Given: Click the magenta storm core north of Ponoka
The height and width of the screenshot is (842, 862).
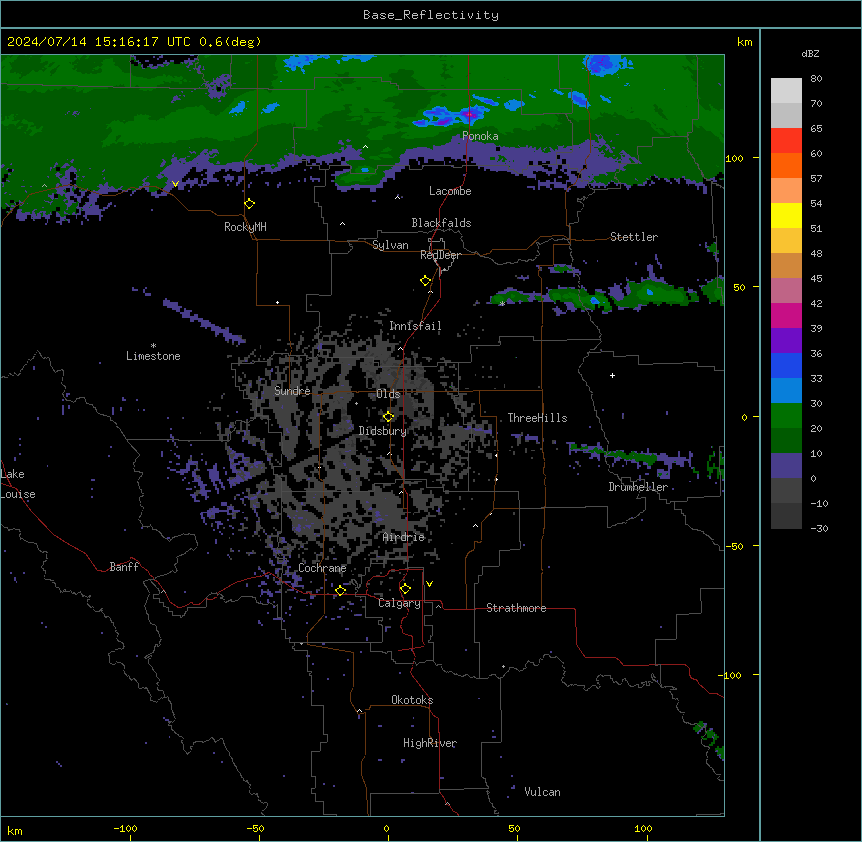Looking at the screenshot, I should coord(470,114).
